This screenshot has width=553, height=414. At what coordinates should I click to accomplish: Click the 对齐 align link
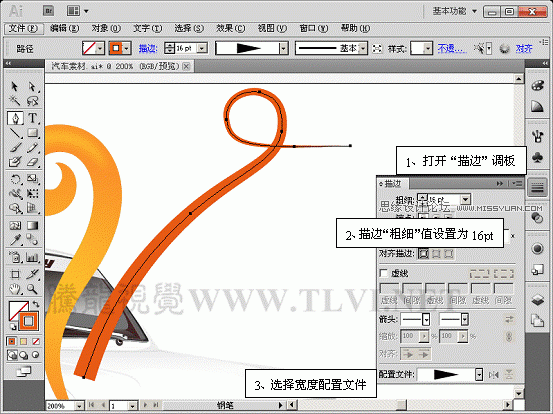[x=524, y=48]
